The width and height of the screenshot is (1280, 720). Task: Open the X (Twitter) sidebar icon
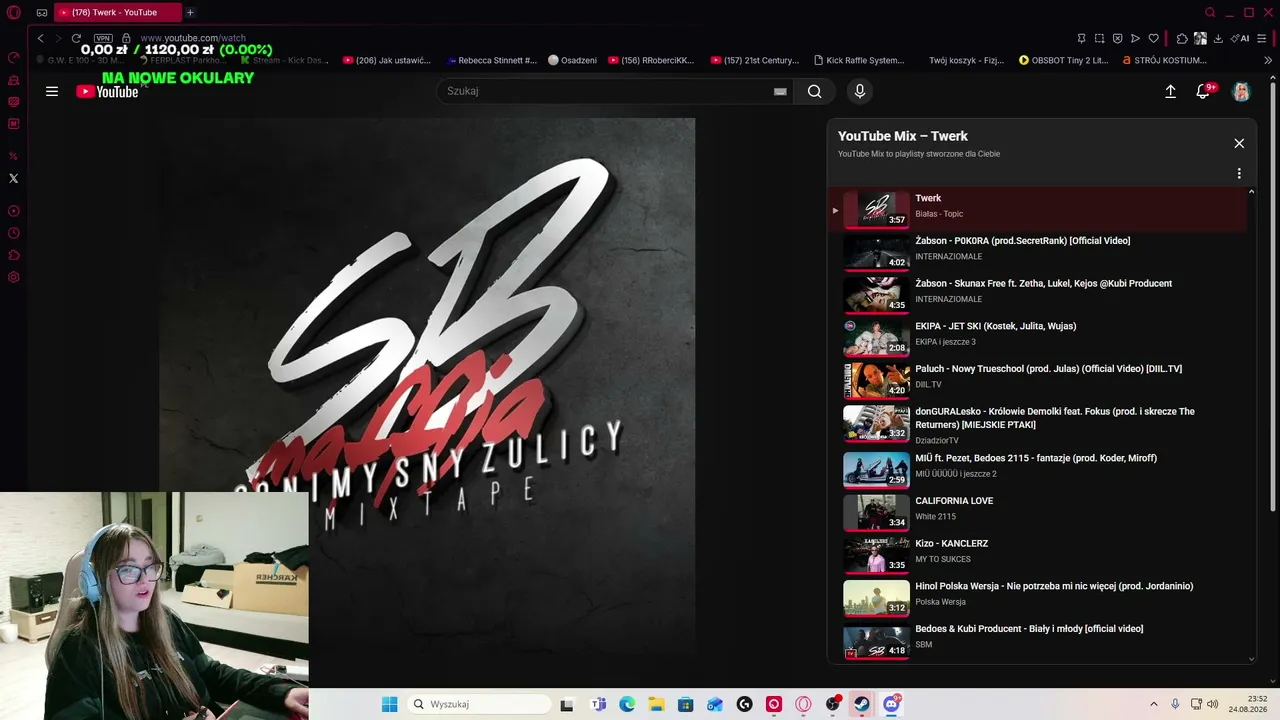tap(13, 178)
